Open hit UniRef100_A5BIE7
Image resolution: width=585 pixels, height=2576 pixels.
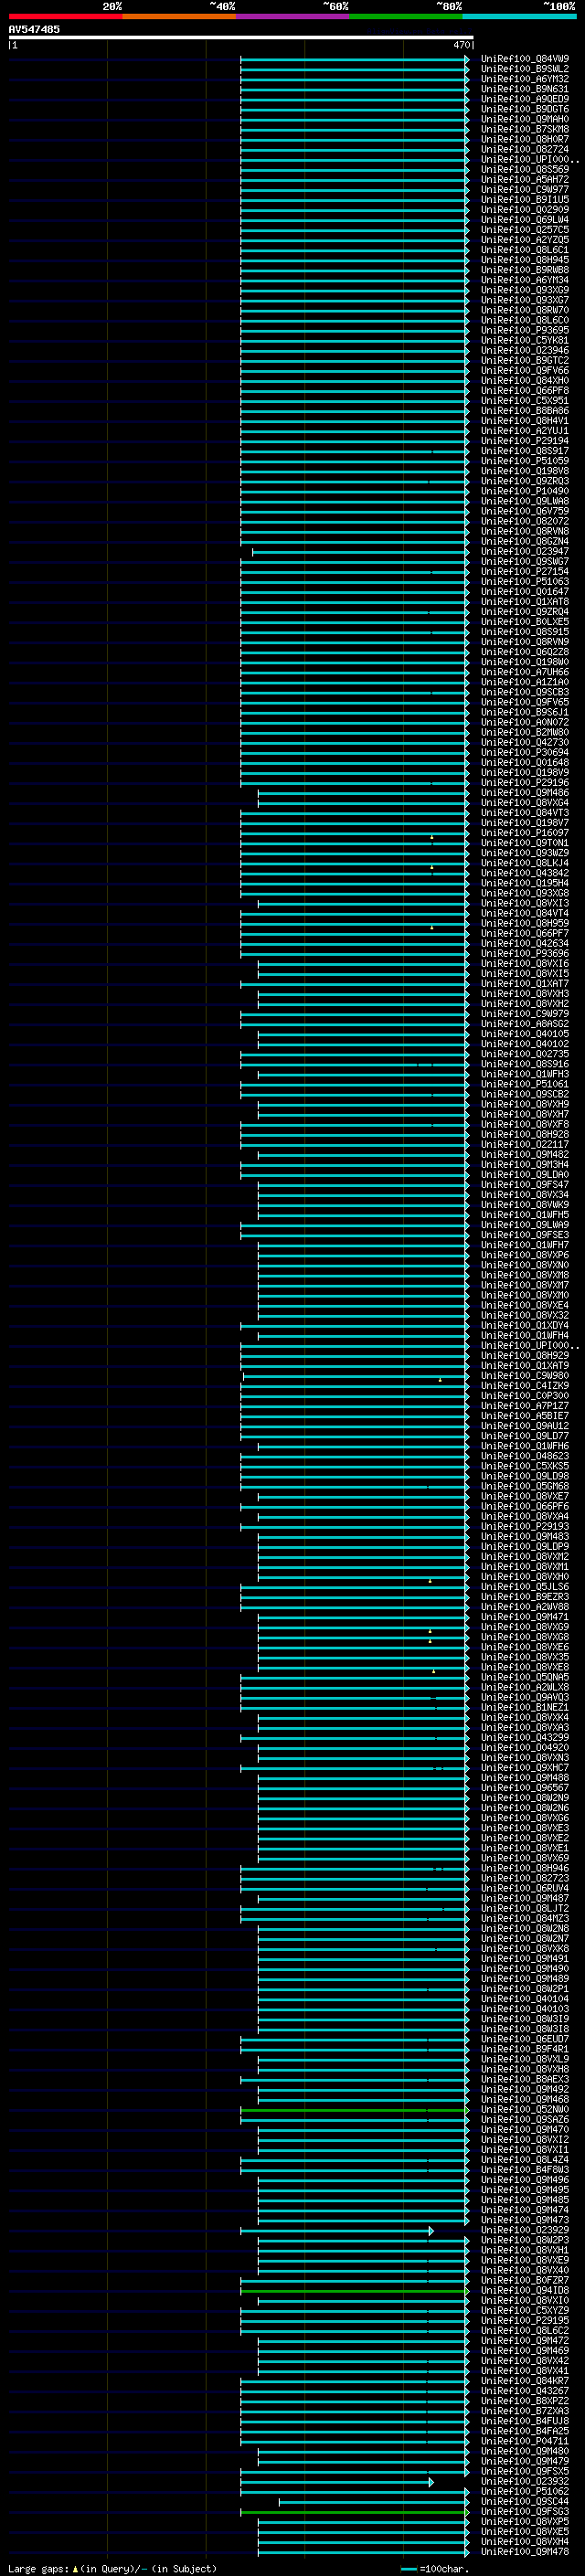(x=524, y=1416)
